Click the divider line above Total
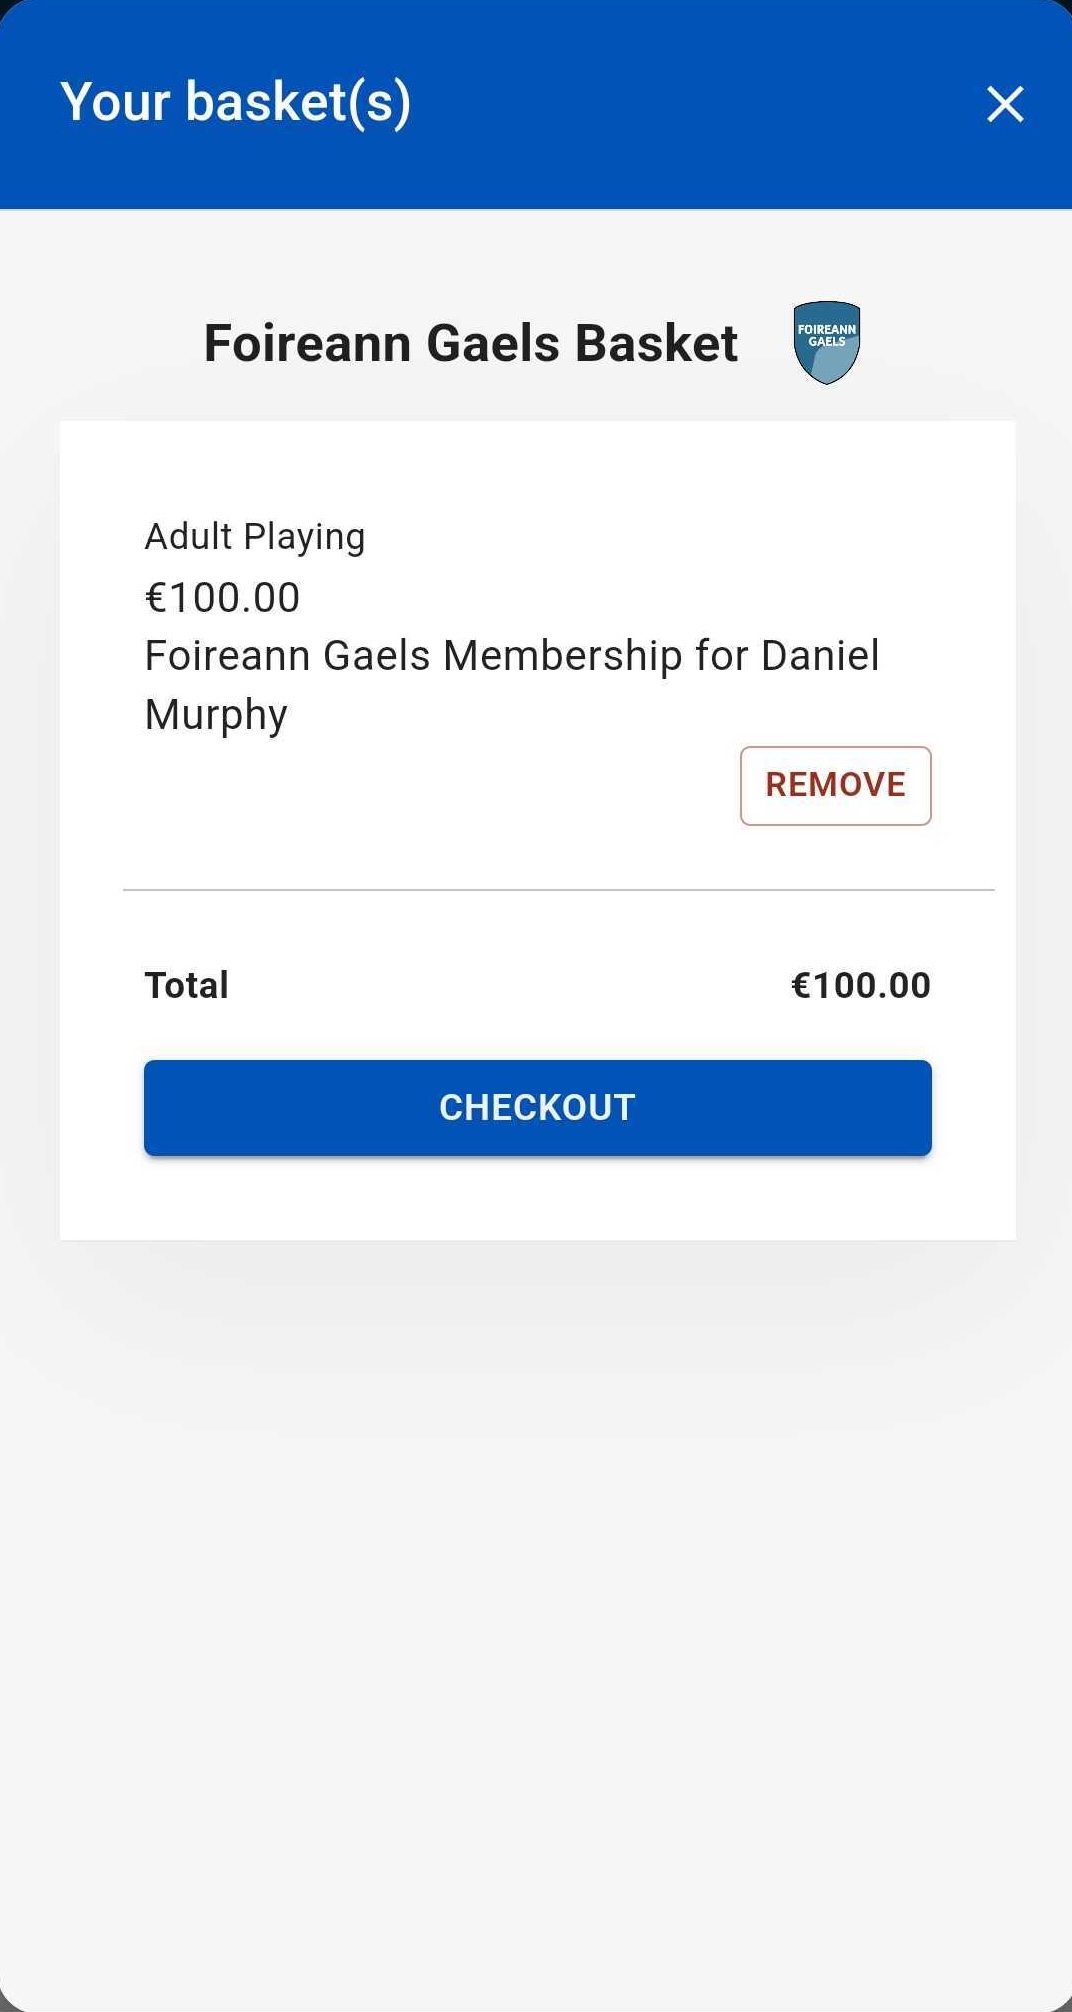1072x2012 pixels. 558,889
